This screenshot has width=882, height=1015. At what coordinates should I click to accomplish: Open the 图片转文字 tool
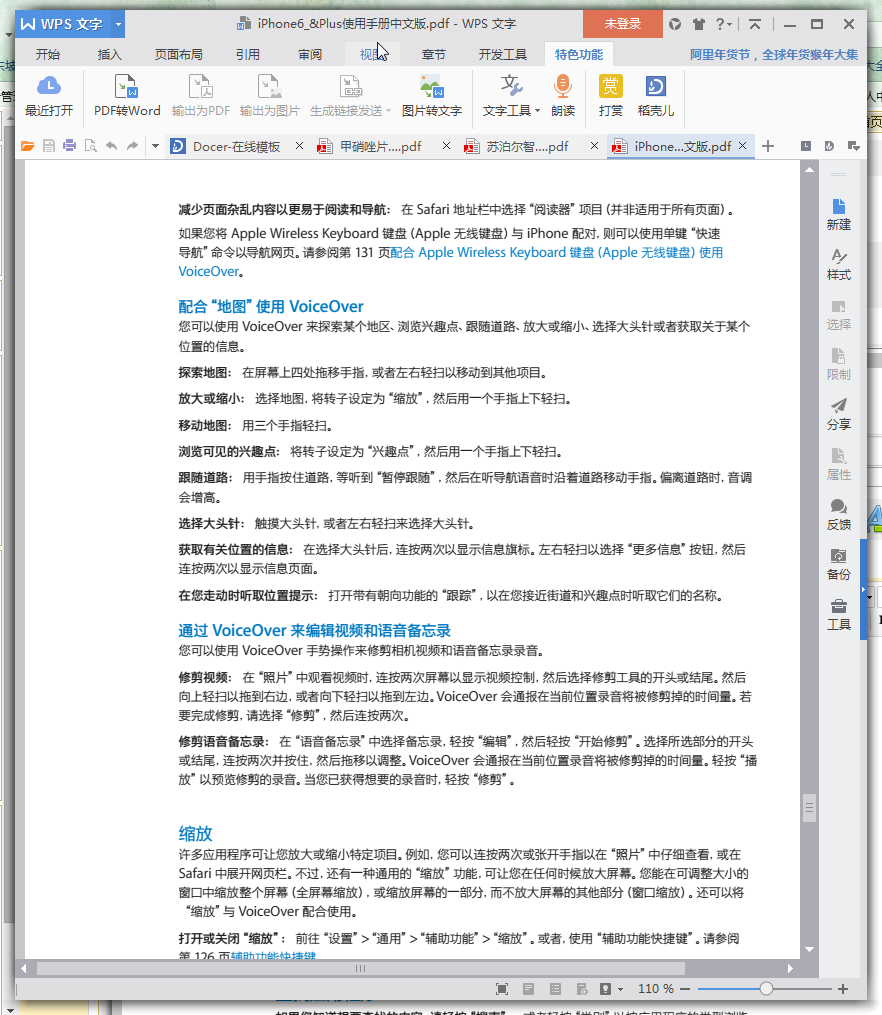(431, 87)
